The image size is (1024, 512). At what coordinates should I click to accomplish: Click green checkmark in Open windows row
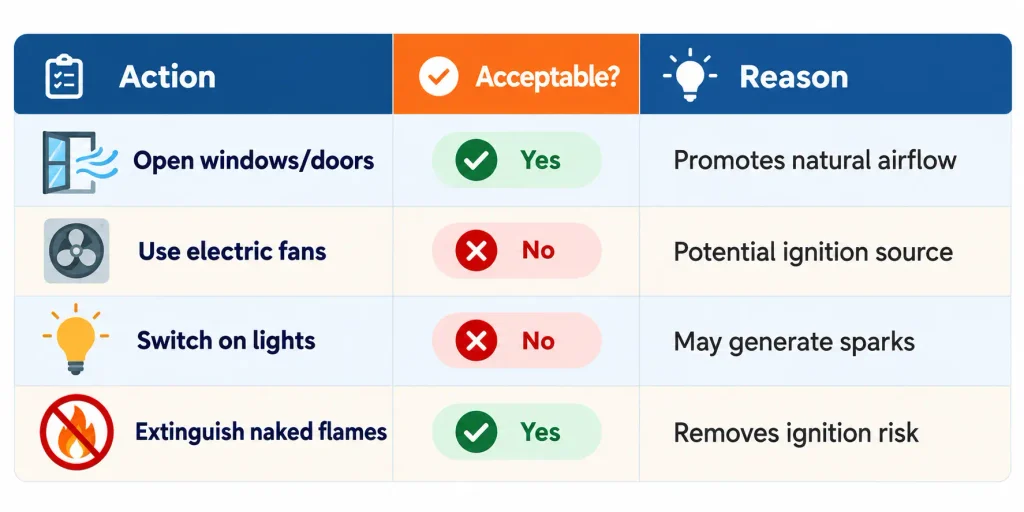point(476,160)
